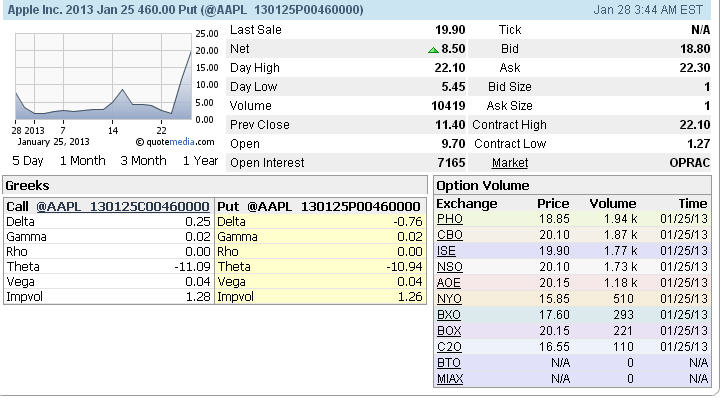Image resolution: width=721 pixels, height=401 pixels.
Task: Click the Jan 28 3:44 AM EST timestamp
Action: [x=648, y=10]
